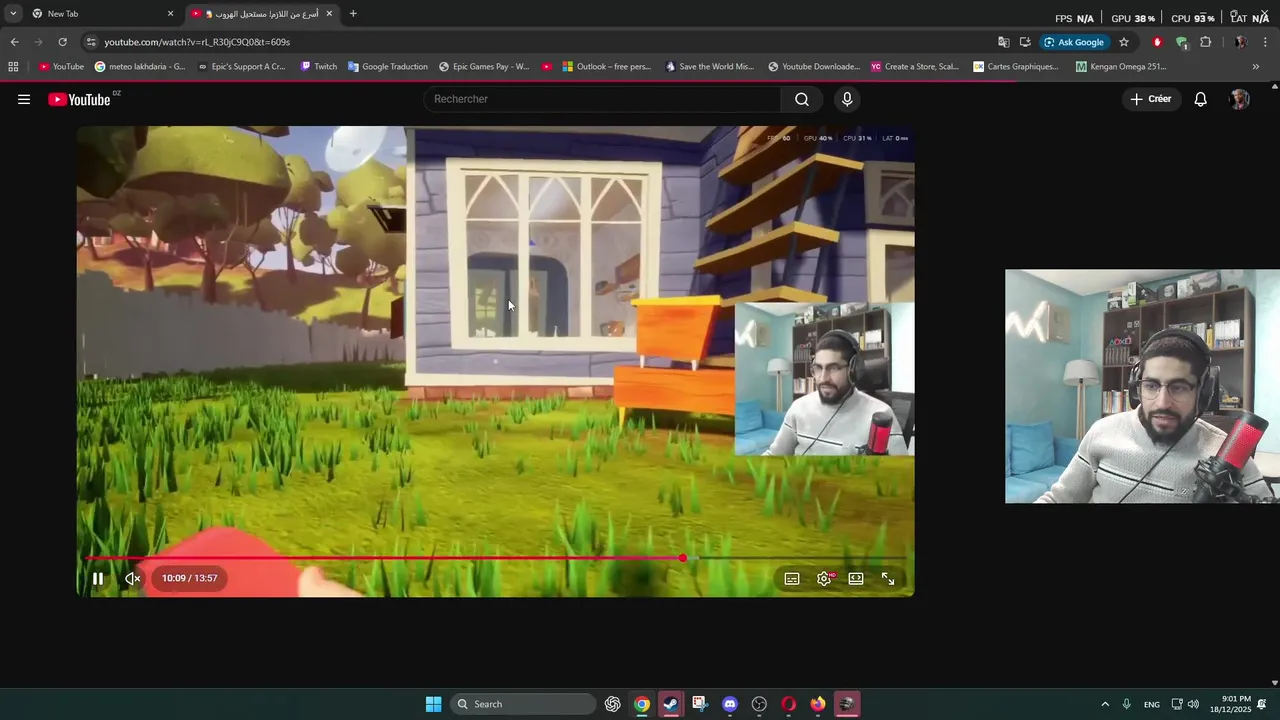
Task: Open the Create a Store, Scal... bookmark
Action: [915, 67]
